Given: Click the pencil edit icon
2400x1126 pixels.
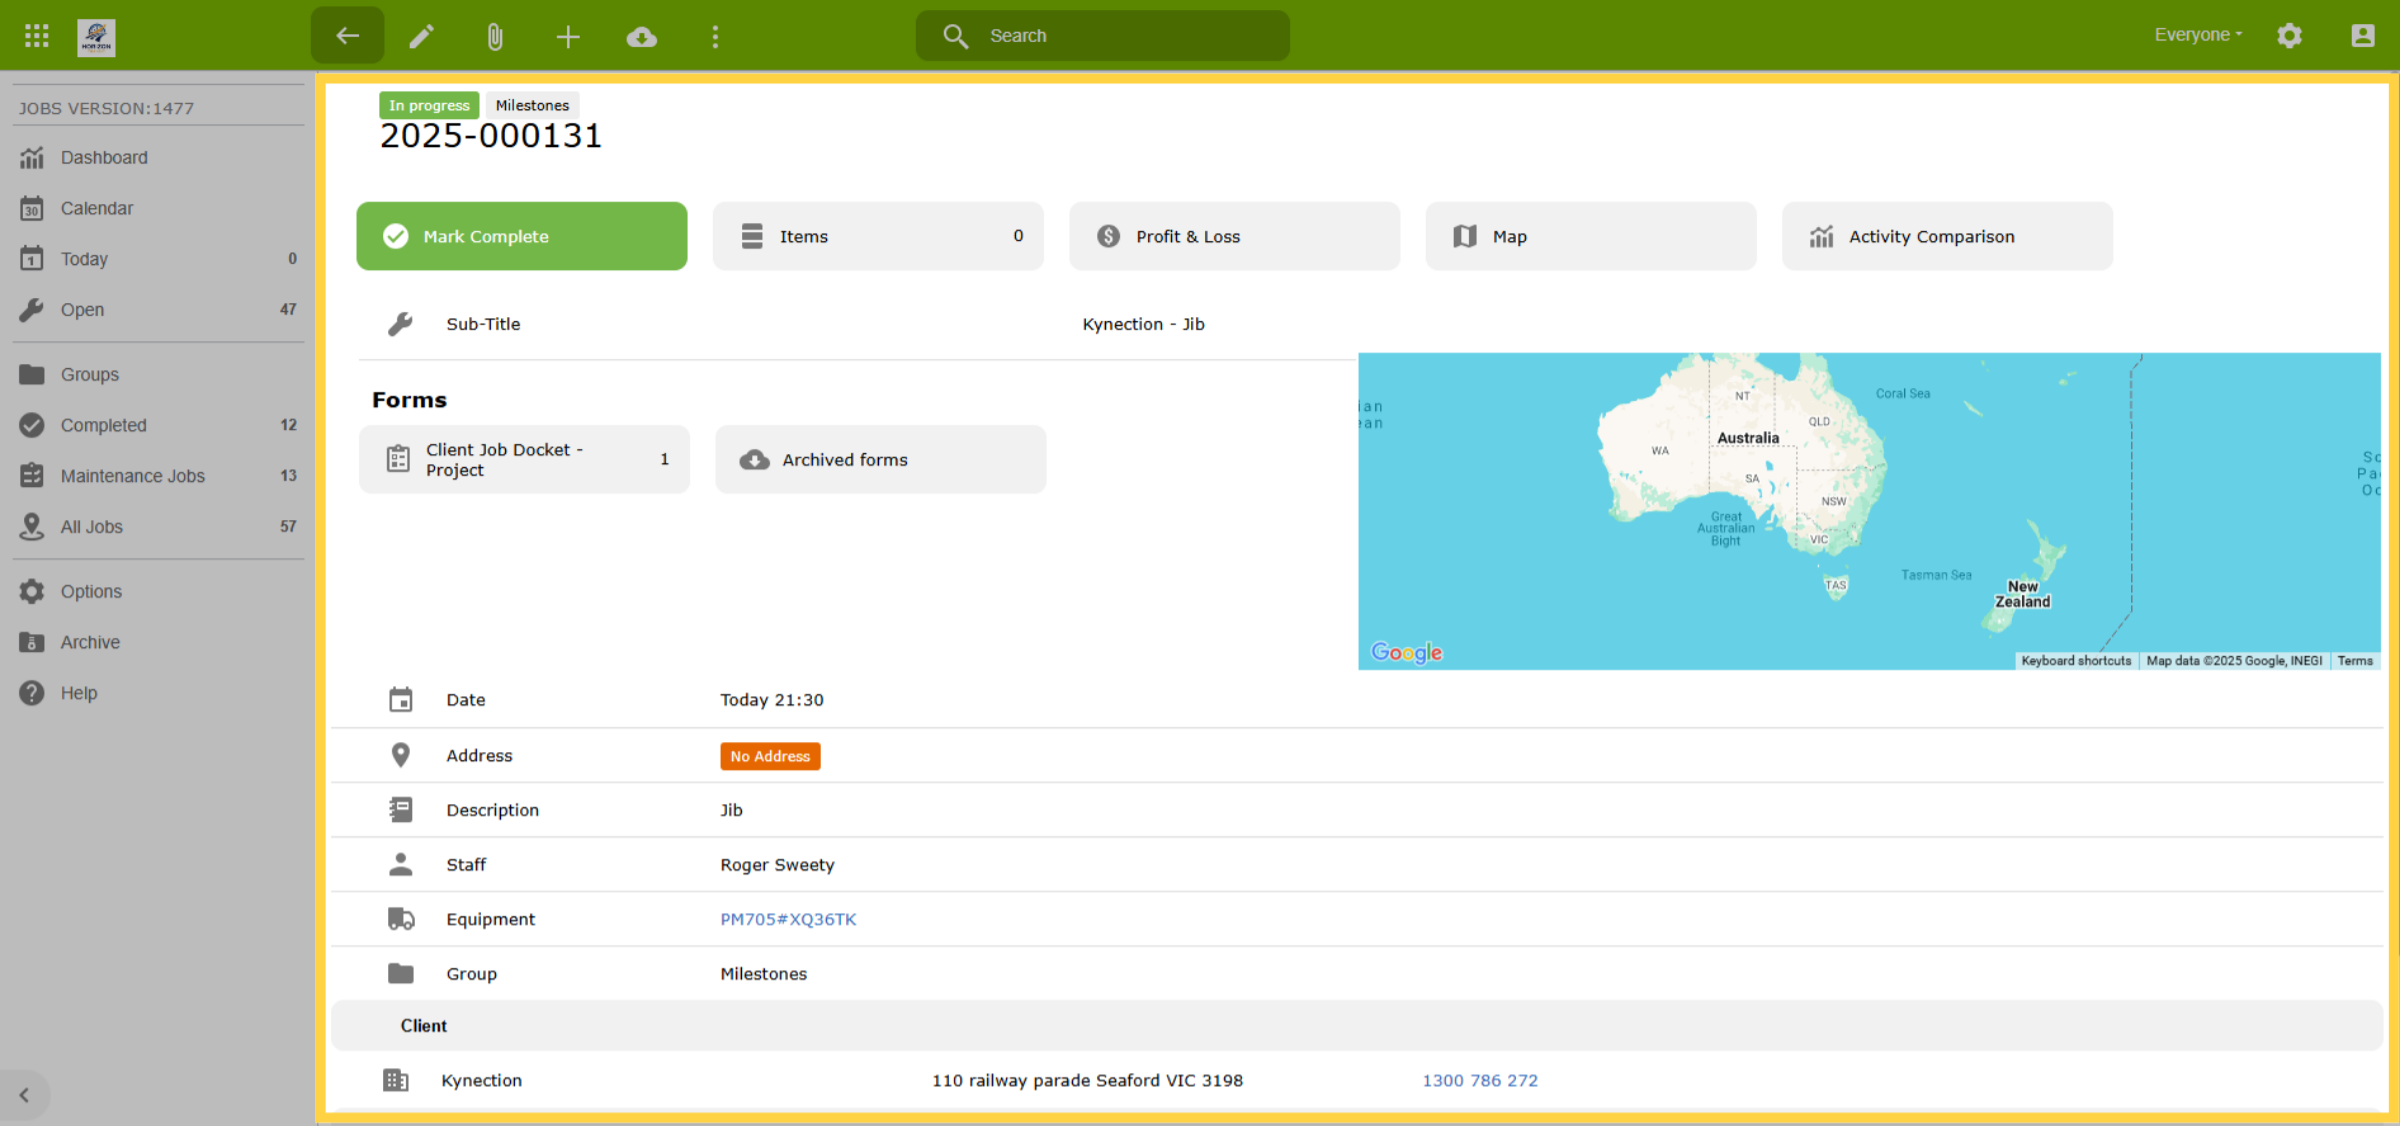Looking at the screenshot, I should point(422,37).
